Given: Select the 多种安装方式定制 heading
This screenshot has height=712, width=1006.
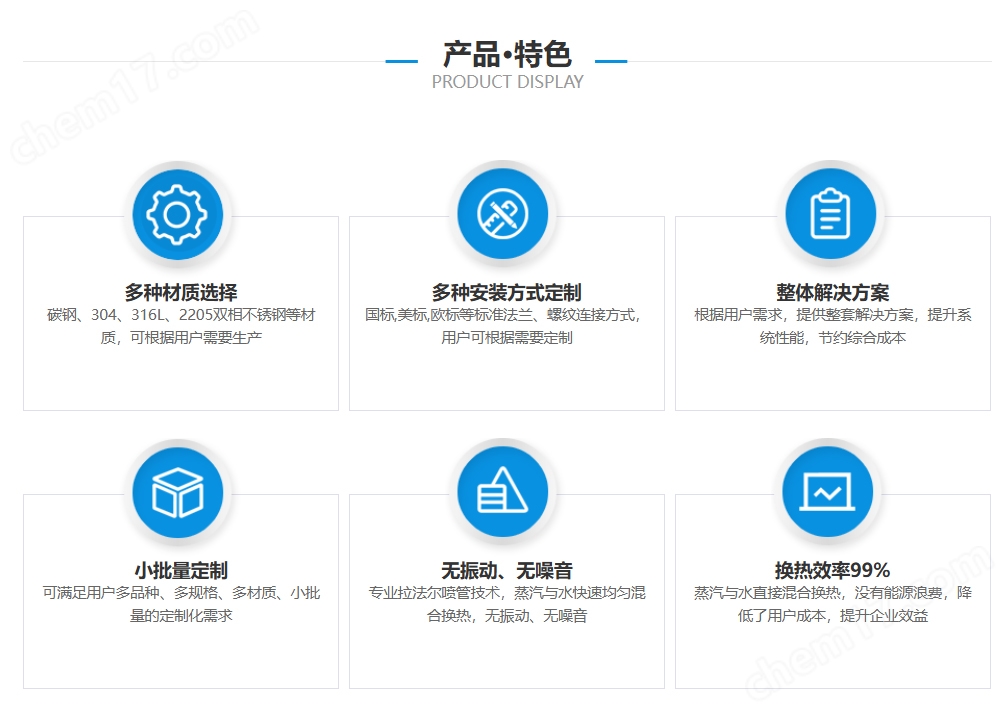Looking at the screenshot, I should coord(506,292).
